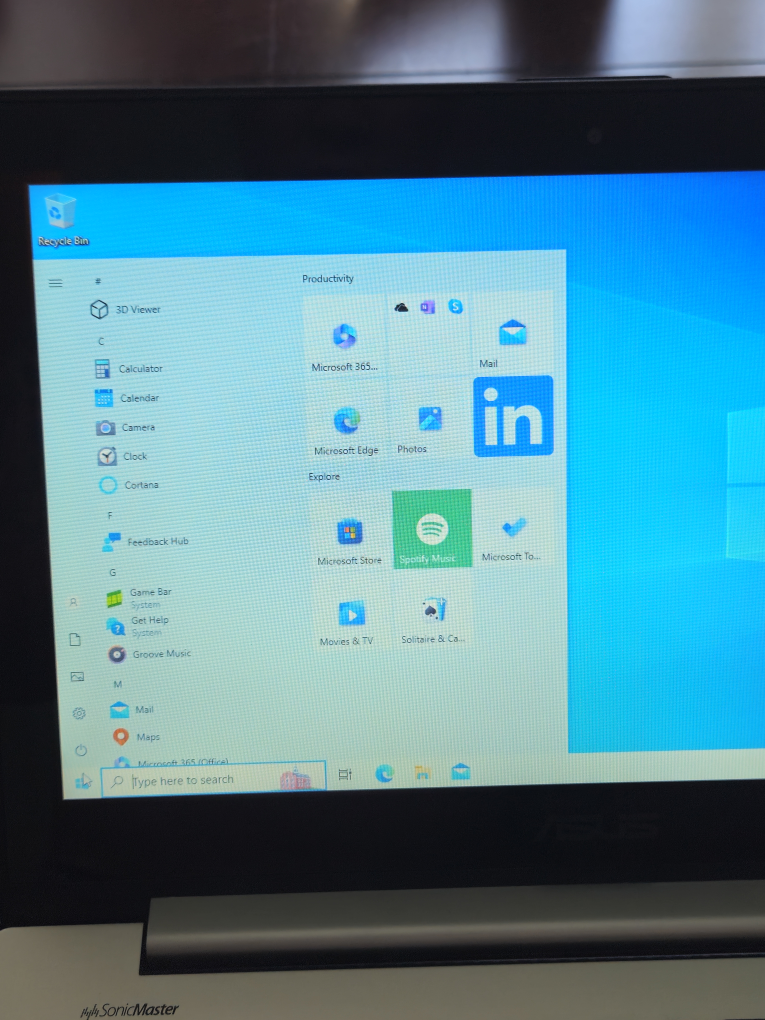This screenshot has width=765, height=1020.
Task: Select the F letter group header
Action: coord(110,515)
